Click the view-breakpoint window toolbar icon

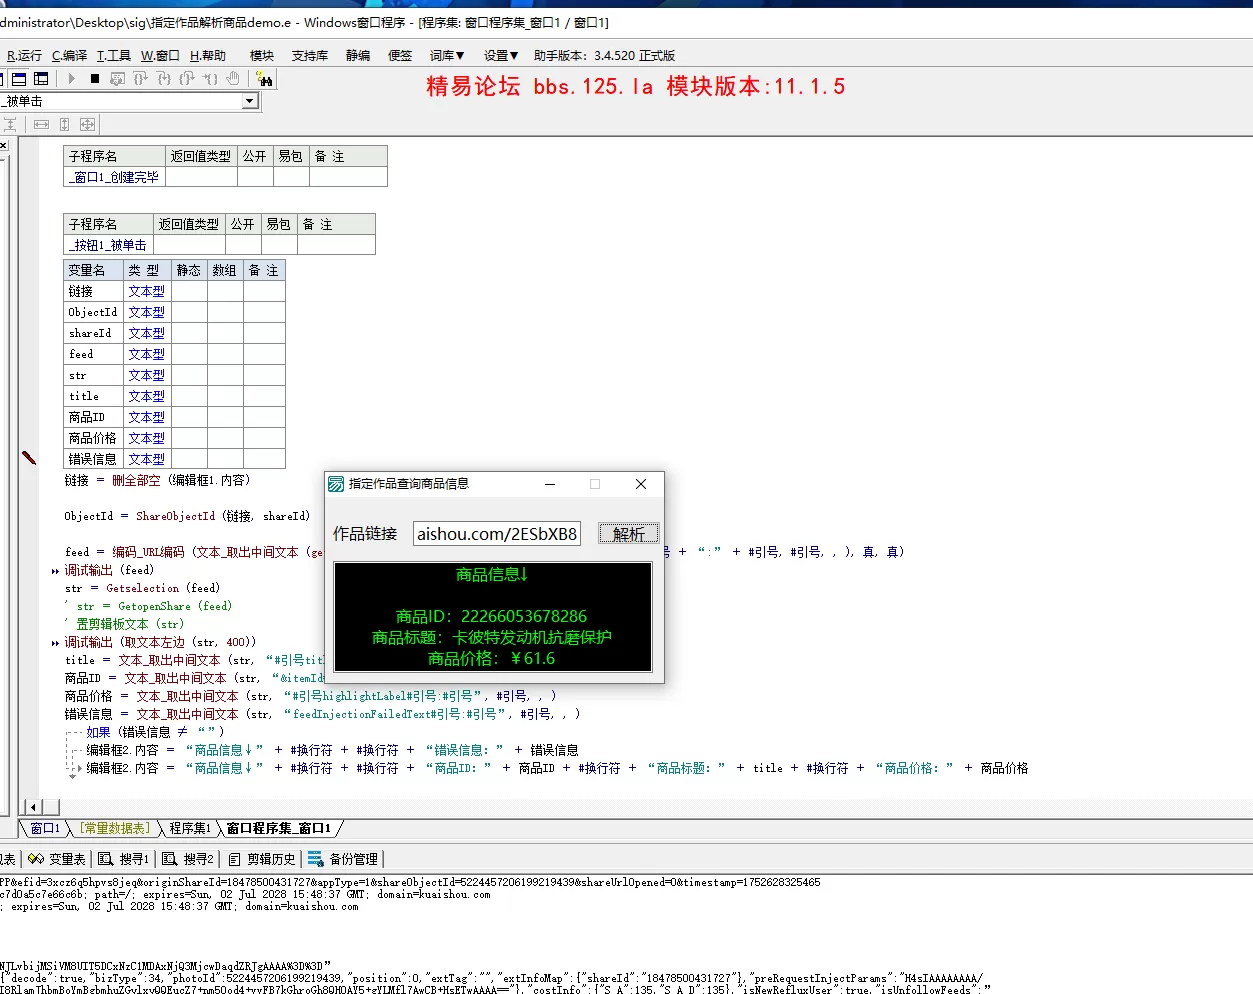pos(117,78)
